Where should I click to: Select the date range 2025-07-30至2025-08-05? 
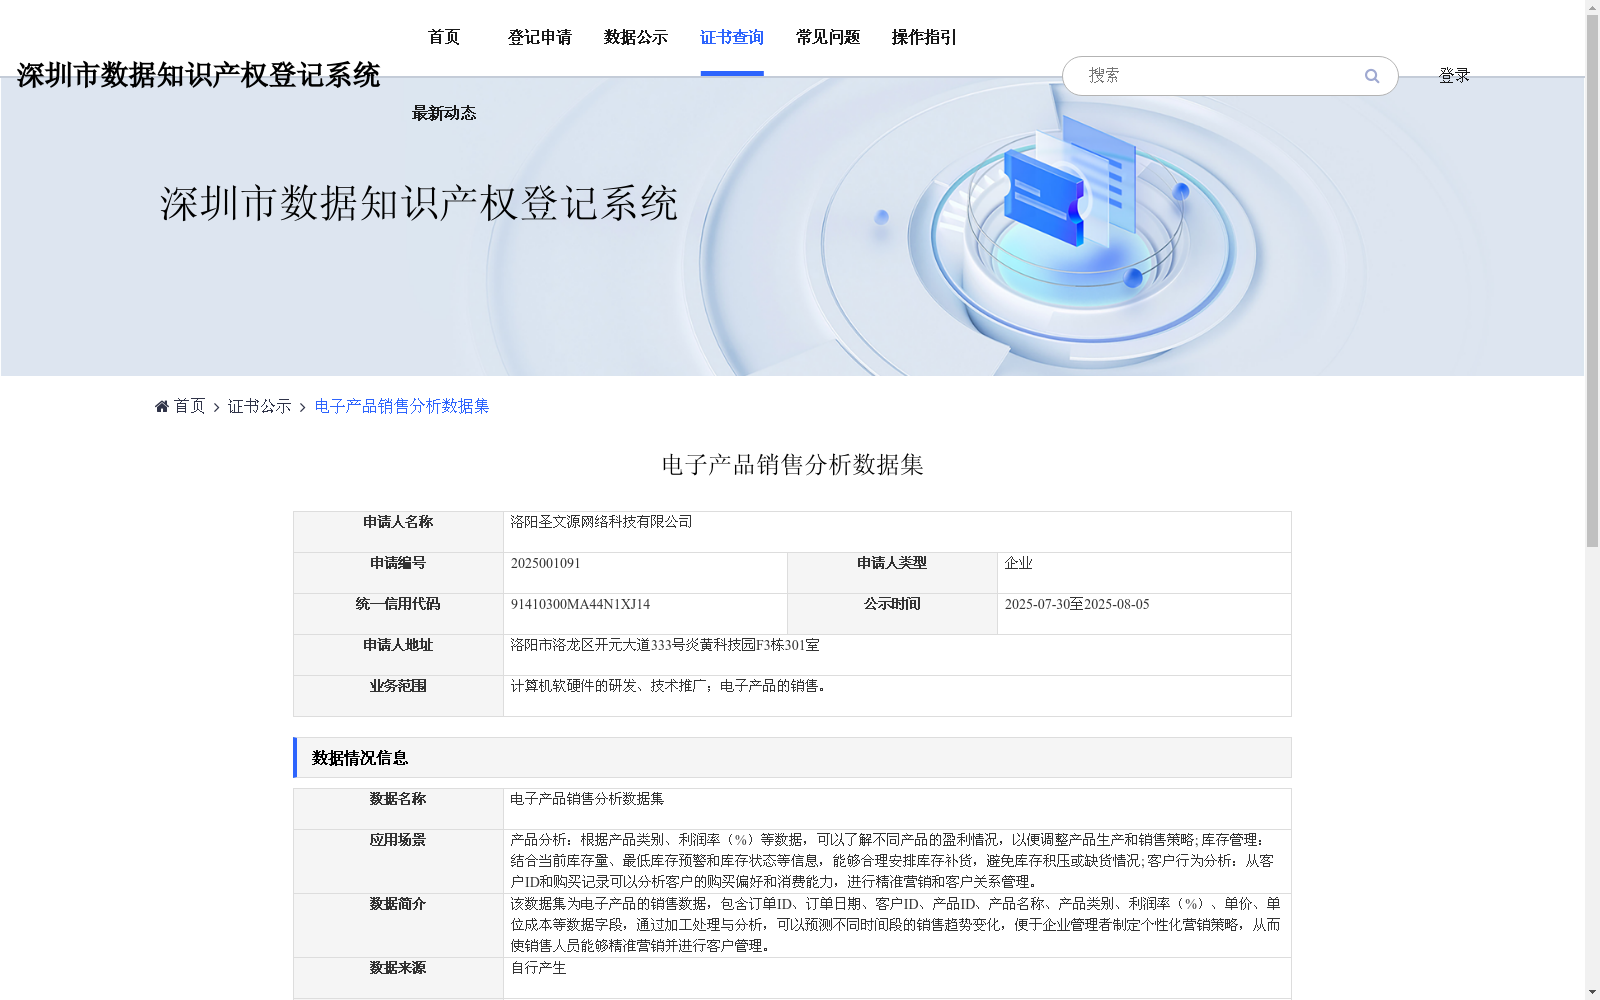[x=1077, y=604]
